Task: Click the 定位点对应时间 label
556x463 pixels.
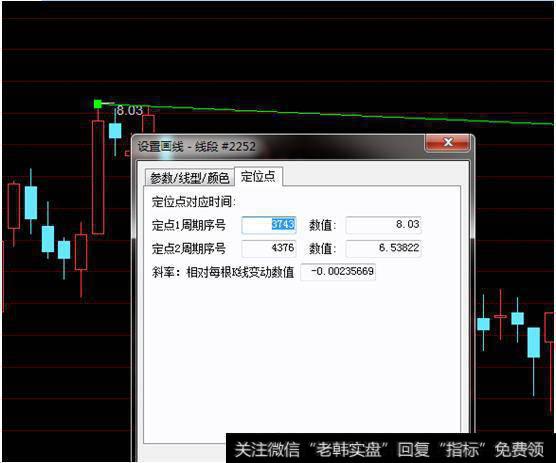Action: pyautogui.click(x=194, y=202)
